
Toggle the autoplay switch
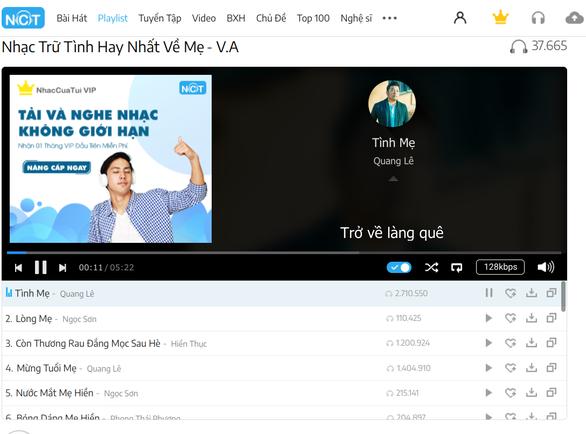(399, 267)
